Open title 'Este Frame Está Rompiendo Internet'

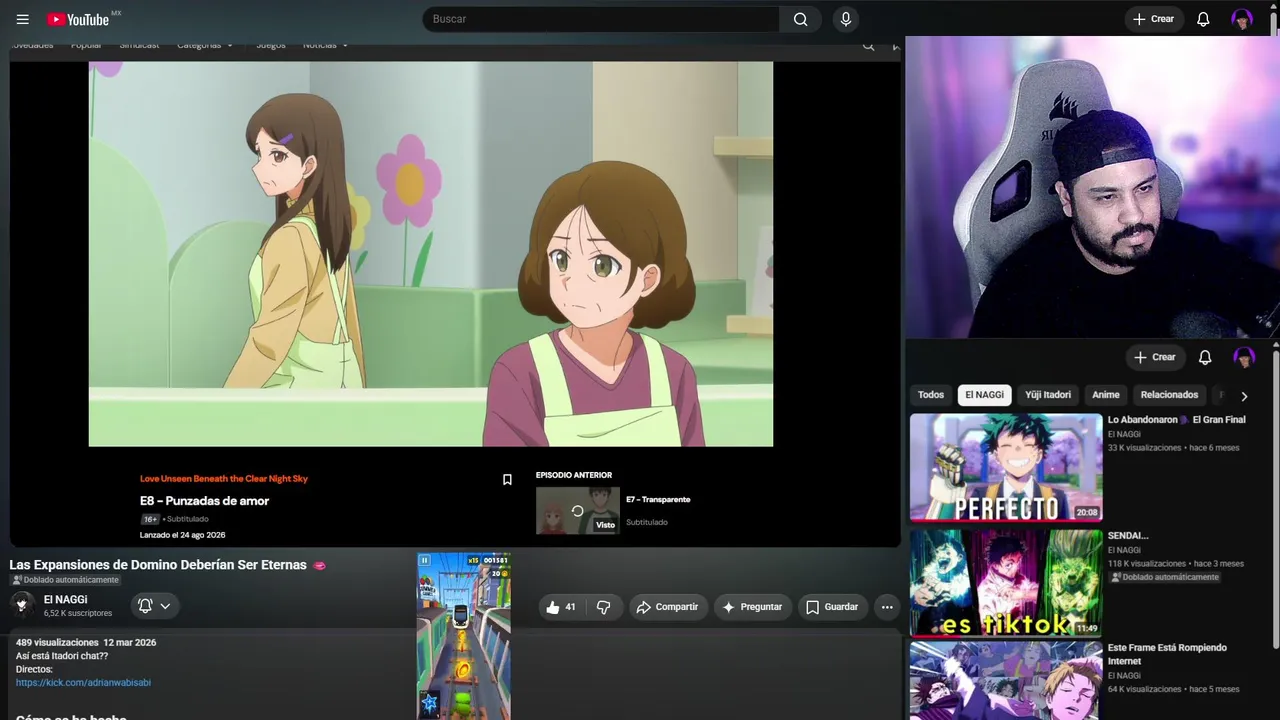click(x=1167, y=654)
